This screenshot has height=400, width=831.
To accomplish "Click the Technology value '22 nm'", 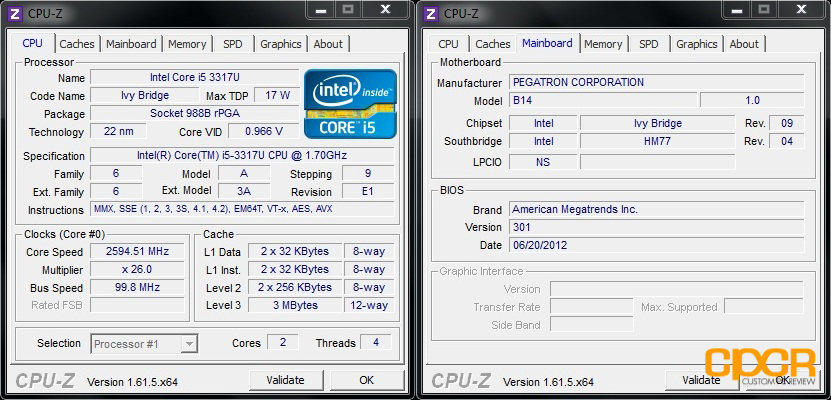I will tap(118, 131).
